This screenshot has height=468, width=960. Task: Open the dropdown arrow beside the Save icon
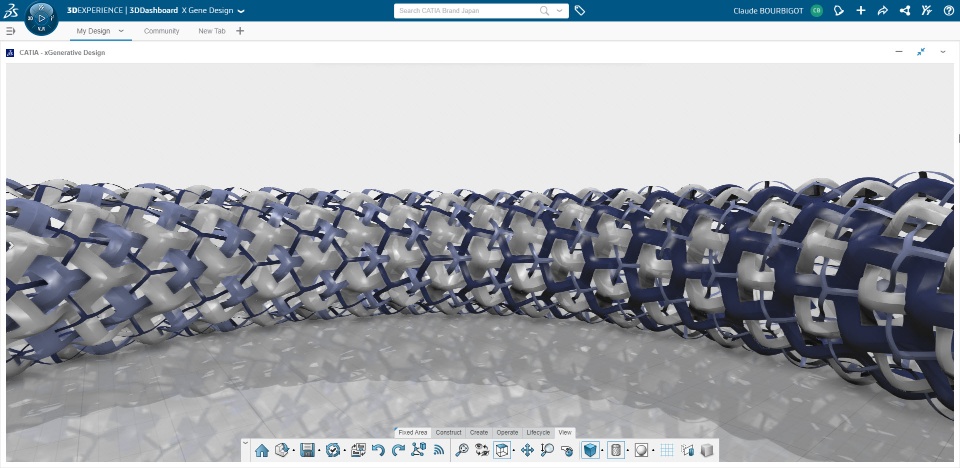[319, 451]
